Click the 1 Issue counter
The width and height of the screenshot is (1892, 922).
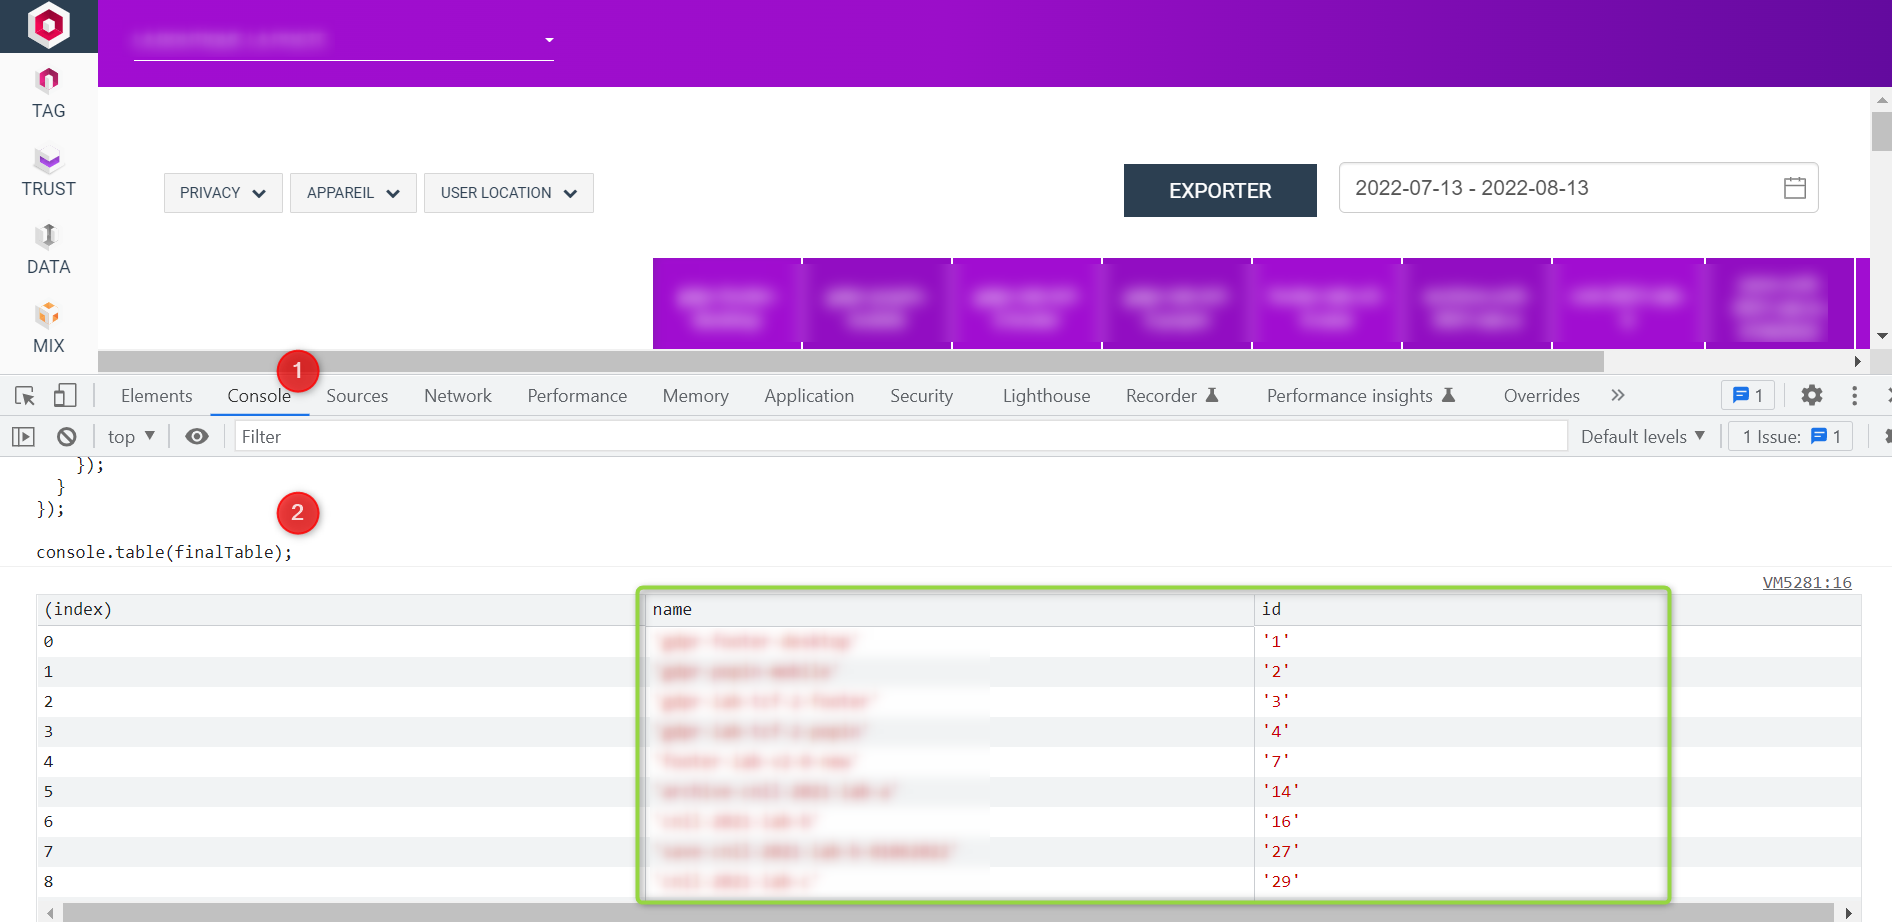(1788, 436)
